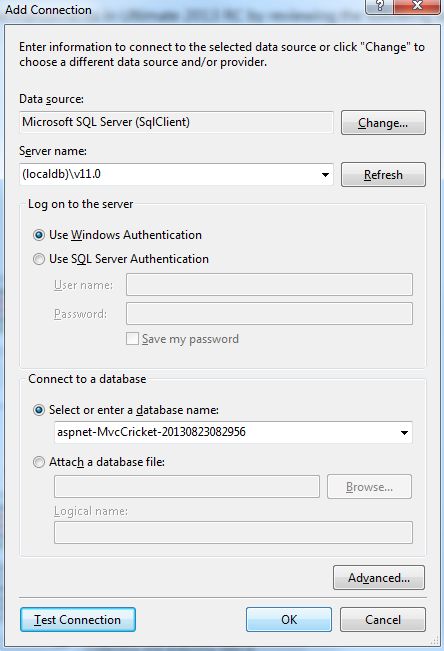Image resolution: width=444 pixels, height=651 pixels.
Task: Close the Add Connection dialog
Action: 417,6
